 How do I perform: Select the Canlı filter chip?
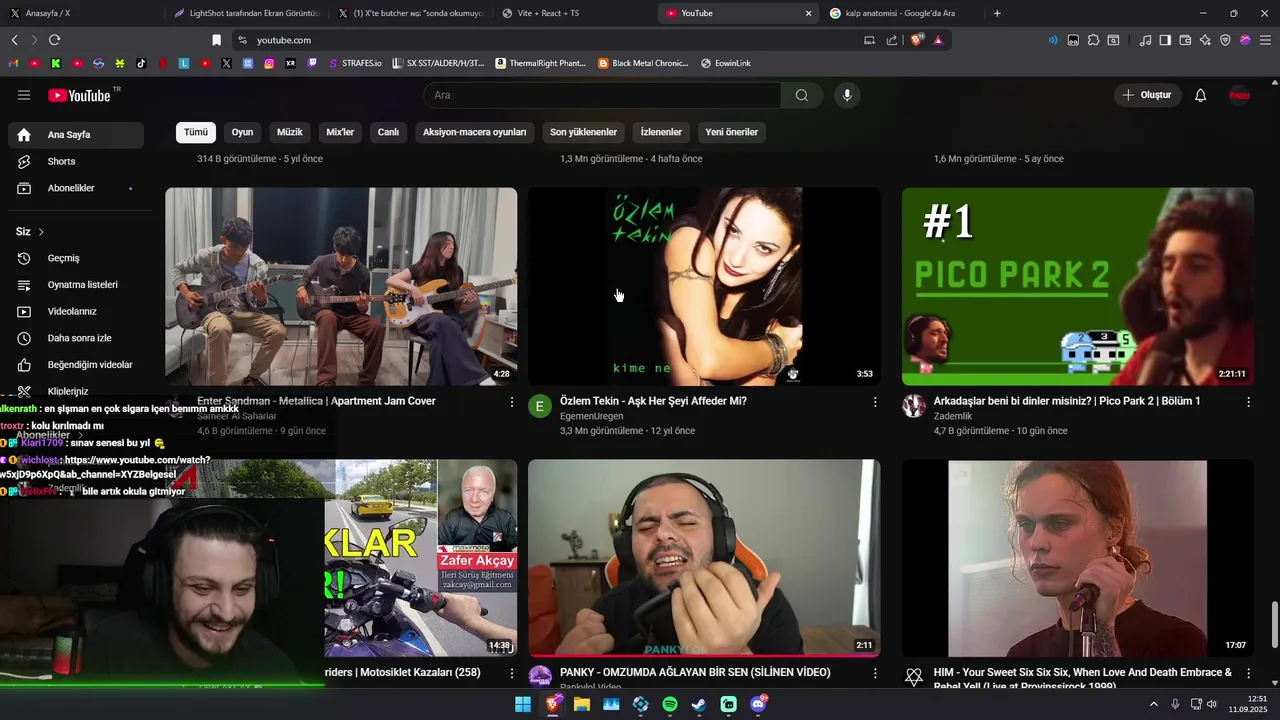(388, 132)
